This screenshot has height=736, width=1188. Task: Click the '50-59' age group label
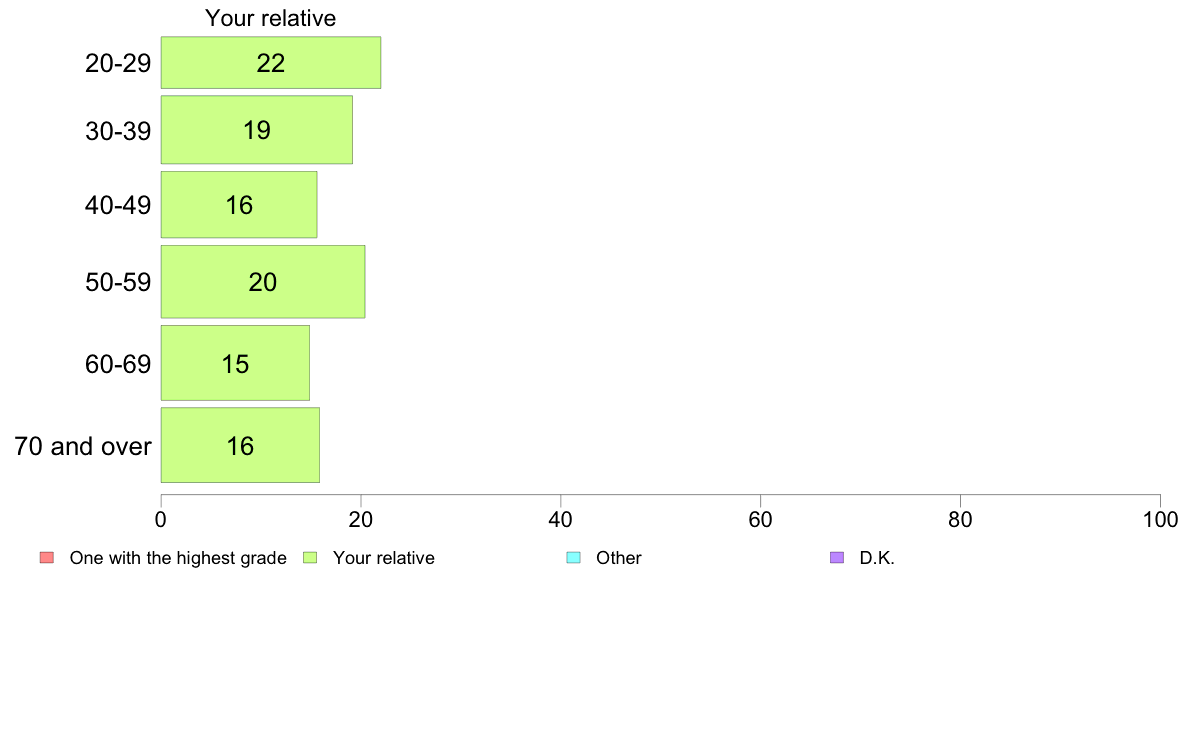coord(118,282)
